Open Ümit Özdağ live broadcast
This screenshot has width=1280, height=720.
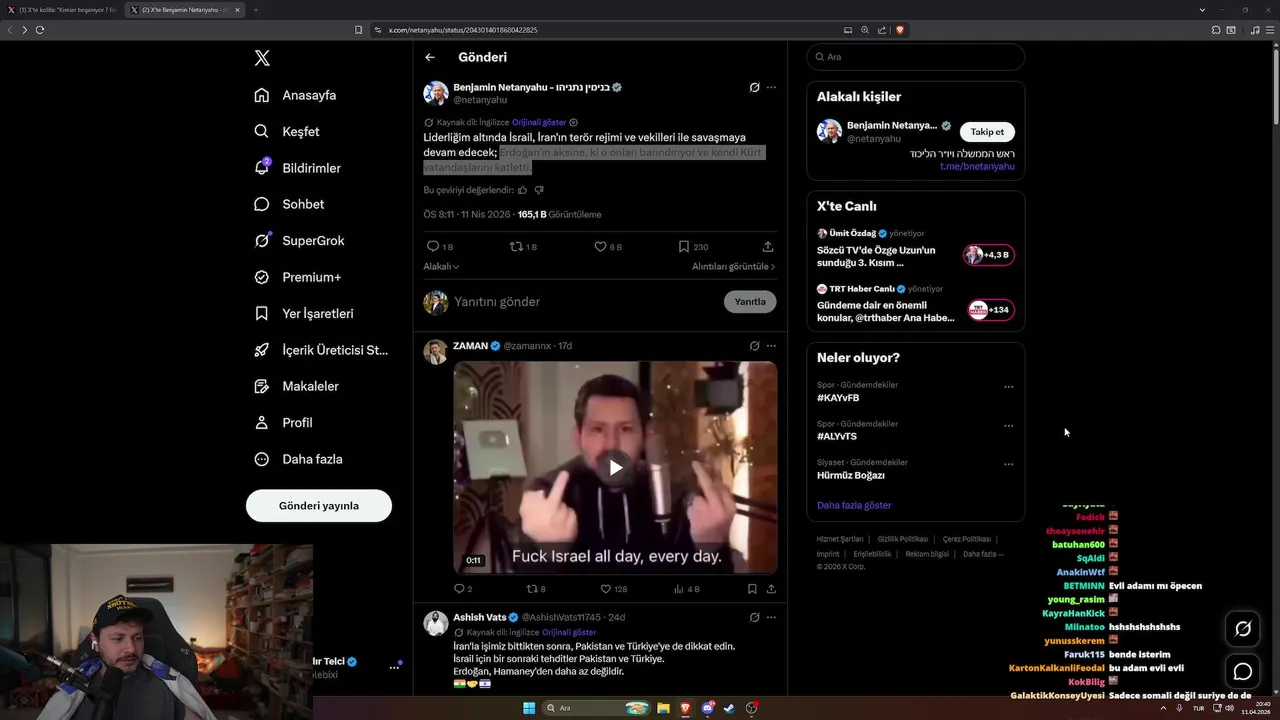tap(915, 250)
